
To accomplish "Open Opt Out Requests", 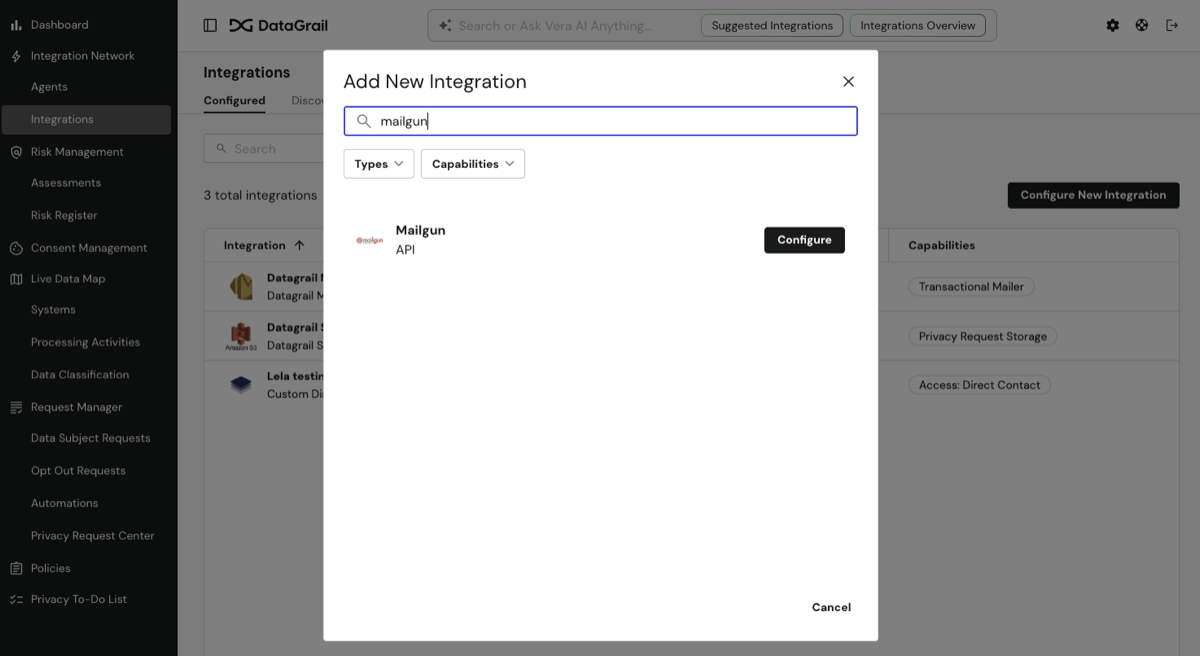I will tap(78, 471).
